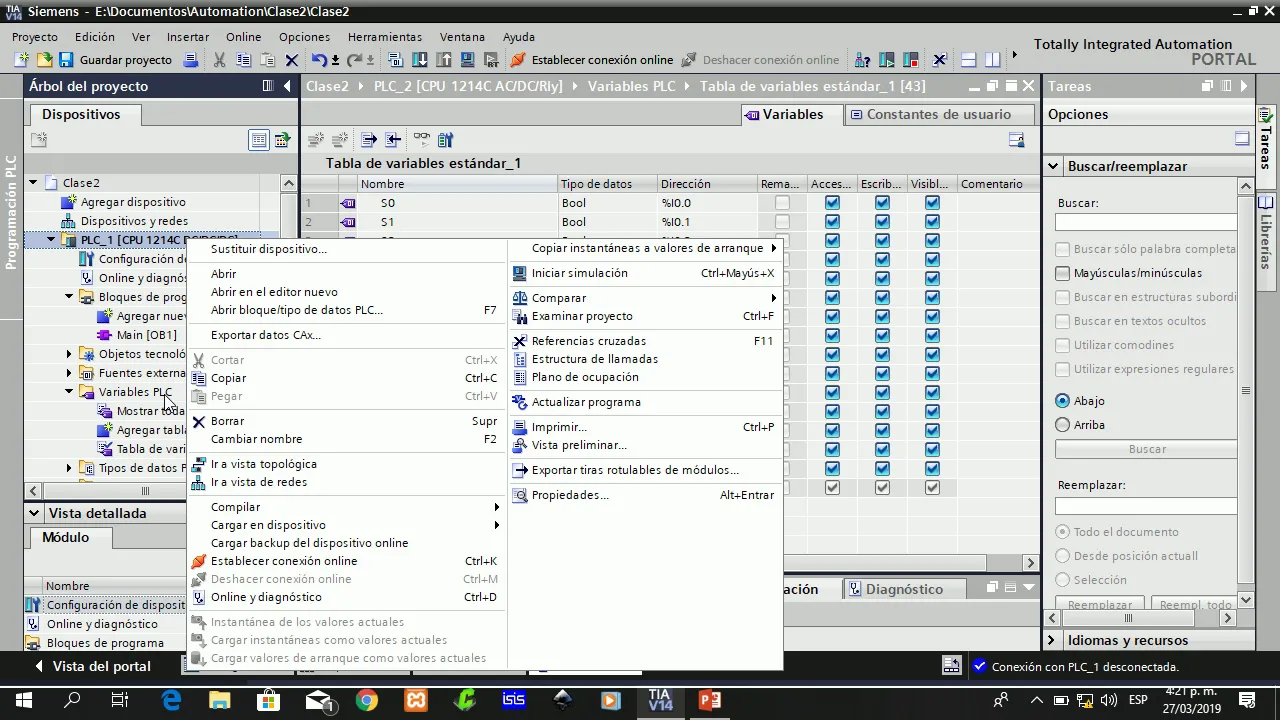Open the Herramientas menu in the menu bar
1280x720 pixels.
point(385,37)
